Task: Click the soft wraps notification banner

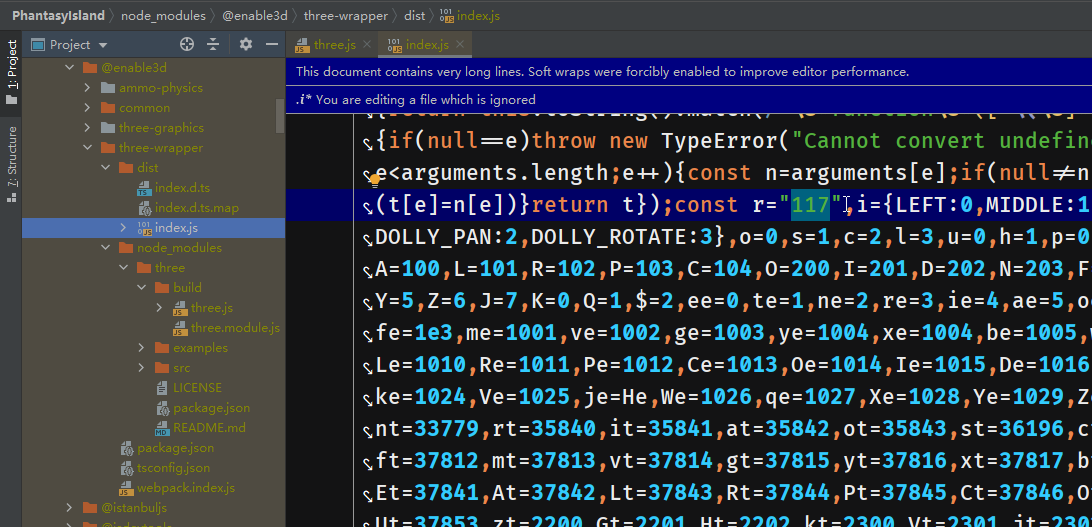Action: 689,72
